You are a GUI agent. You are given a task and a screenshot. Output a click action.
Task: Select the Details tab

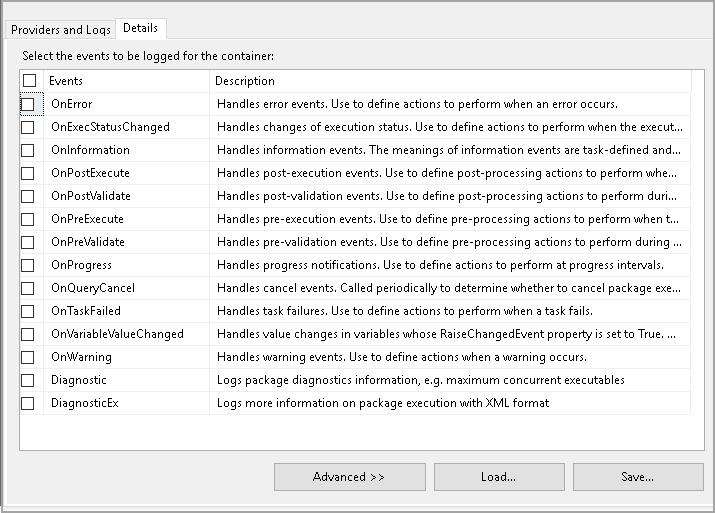[141, 28]
